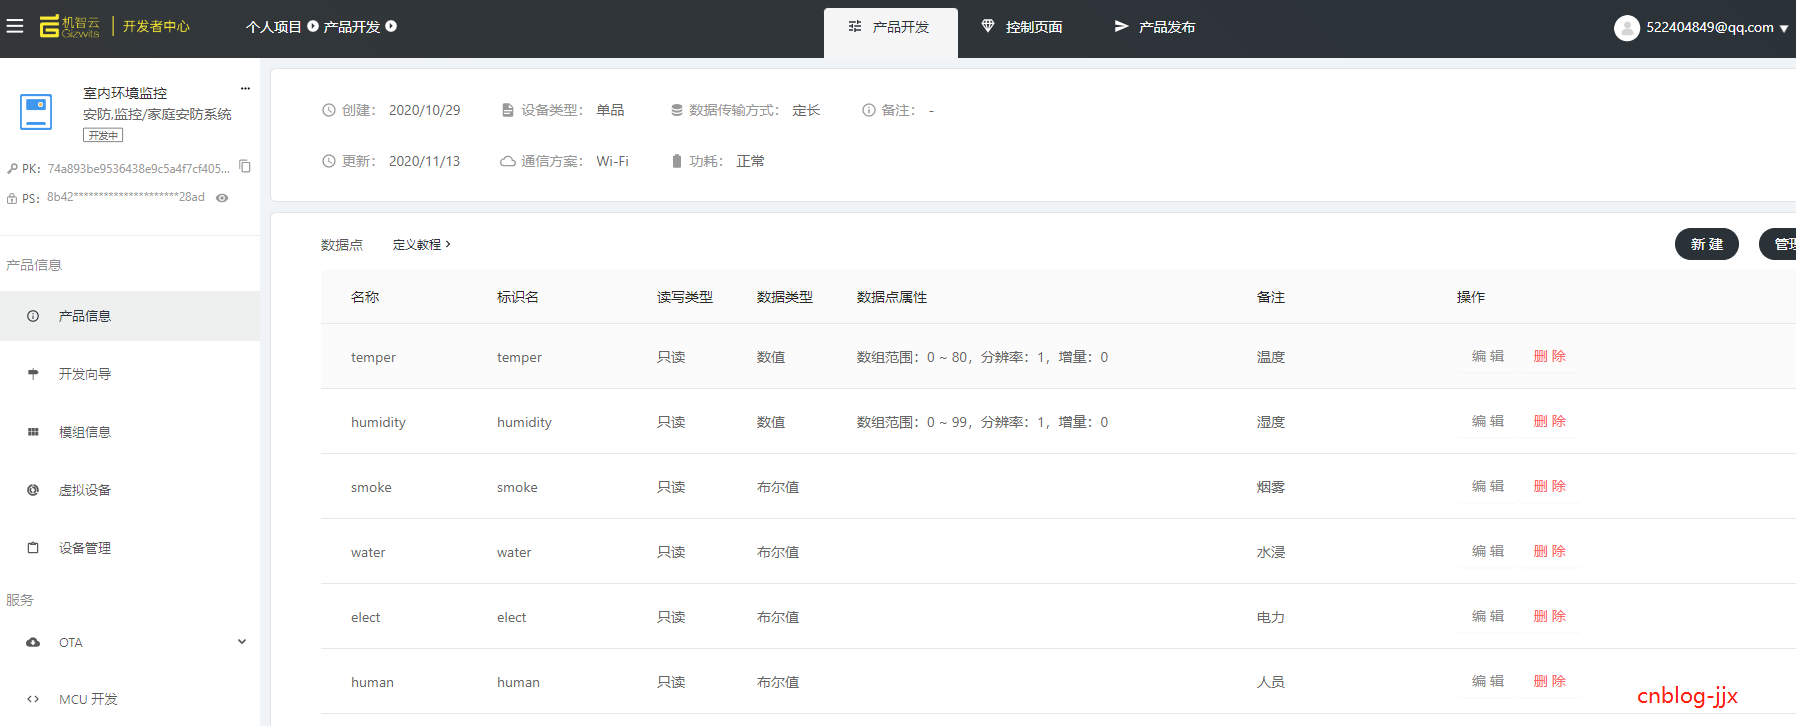Image resolution: width=1796 pixels, height=726 pixels.
Task: Select 开发向导 in sidebar
Action: pyautogui.click(x=130, y=374)
